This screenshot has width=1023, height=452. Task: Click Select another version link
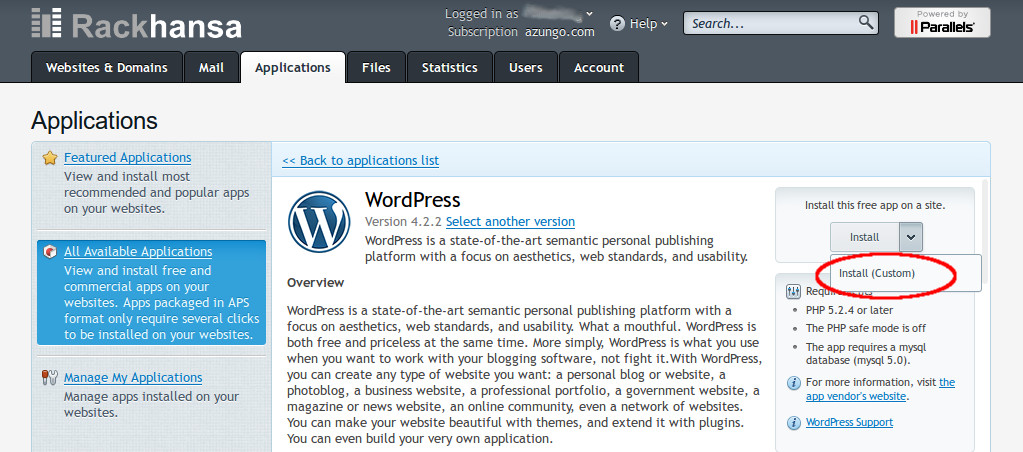coord(510,222)
